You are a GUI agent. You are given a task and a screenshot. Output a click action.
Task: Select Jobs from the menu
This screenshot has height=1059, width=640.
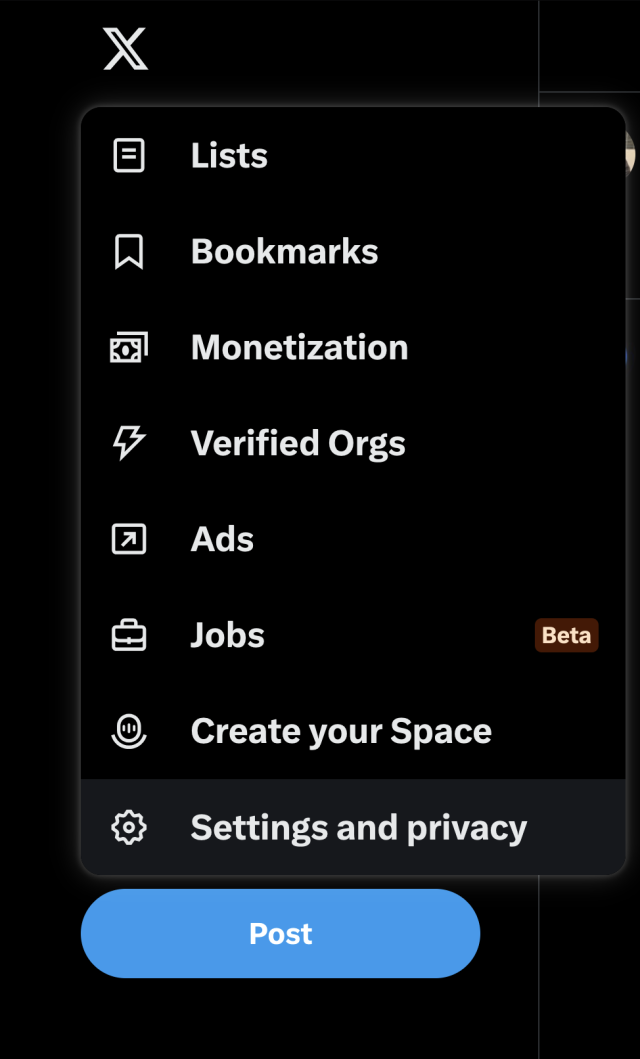[227, 635]
